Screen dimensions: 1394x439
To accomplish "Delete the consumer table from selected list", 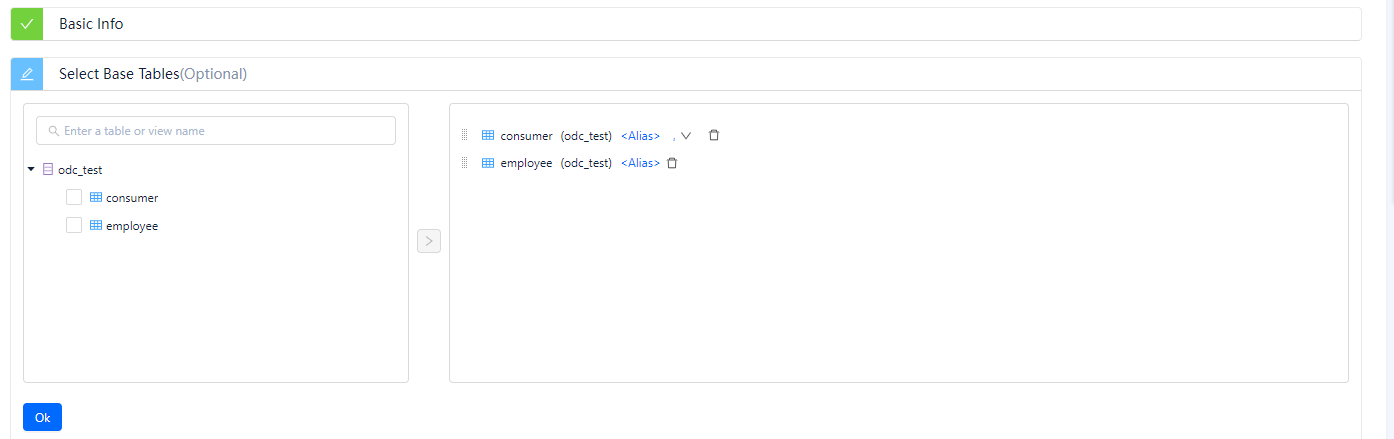I will tap(714, 135).
